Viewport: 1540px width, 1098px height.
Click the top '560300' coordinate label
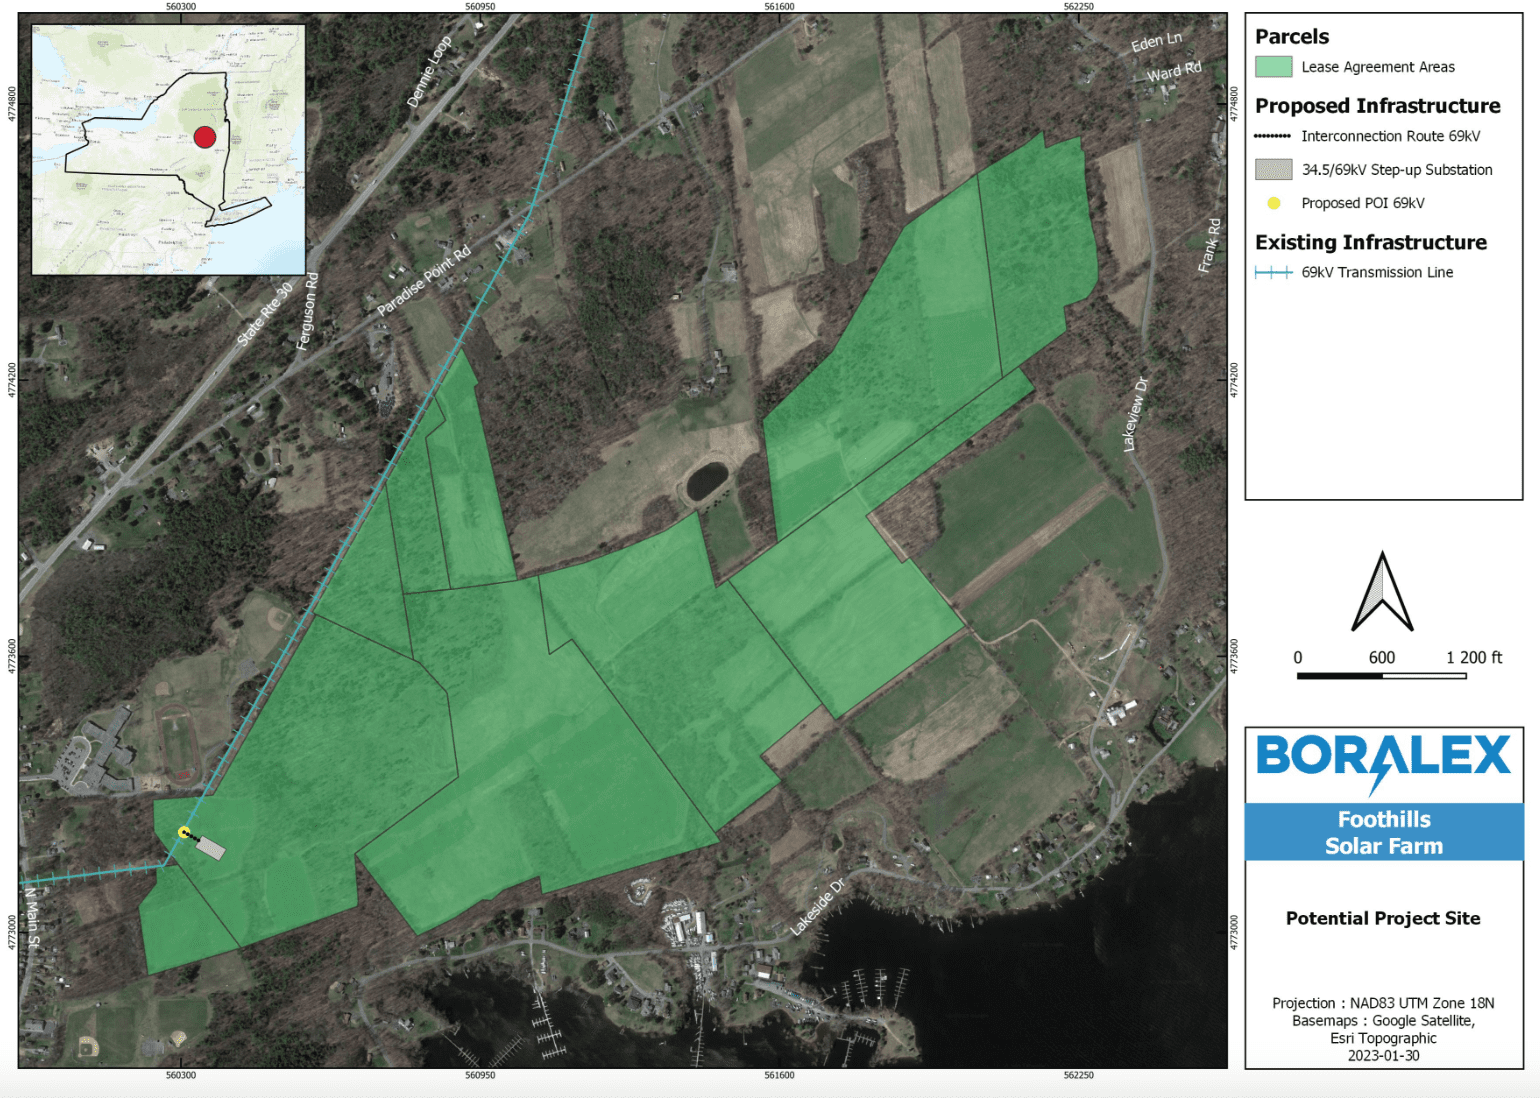coord(181,6)
